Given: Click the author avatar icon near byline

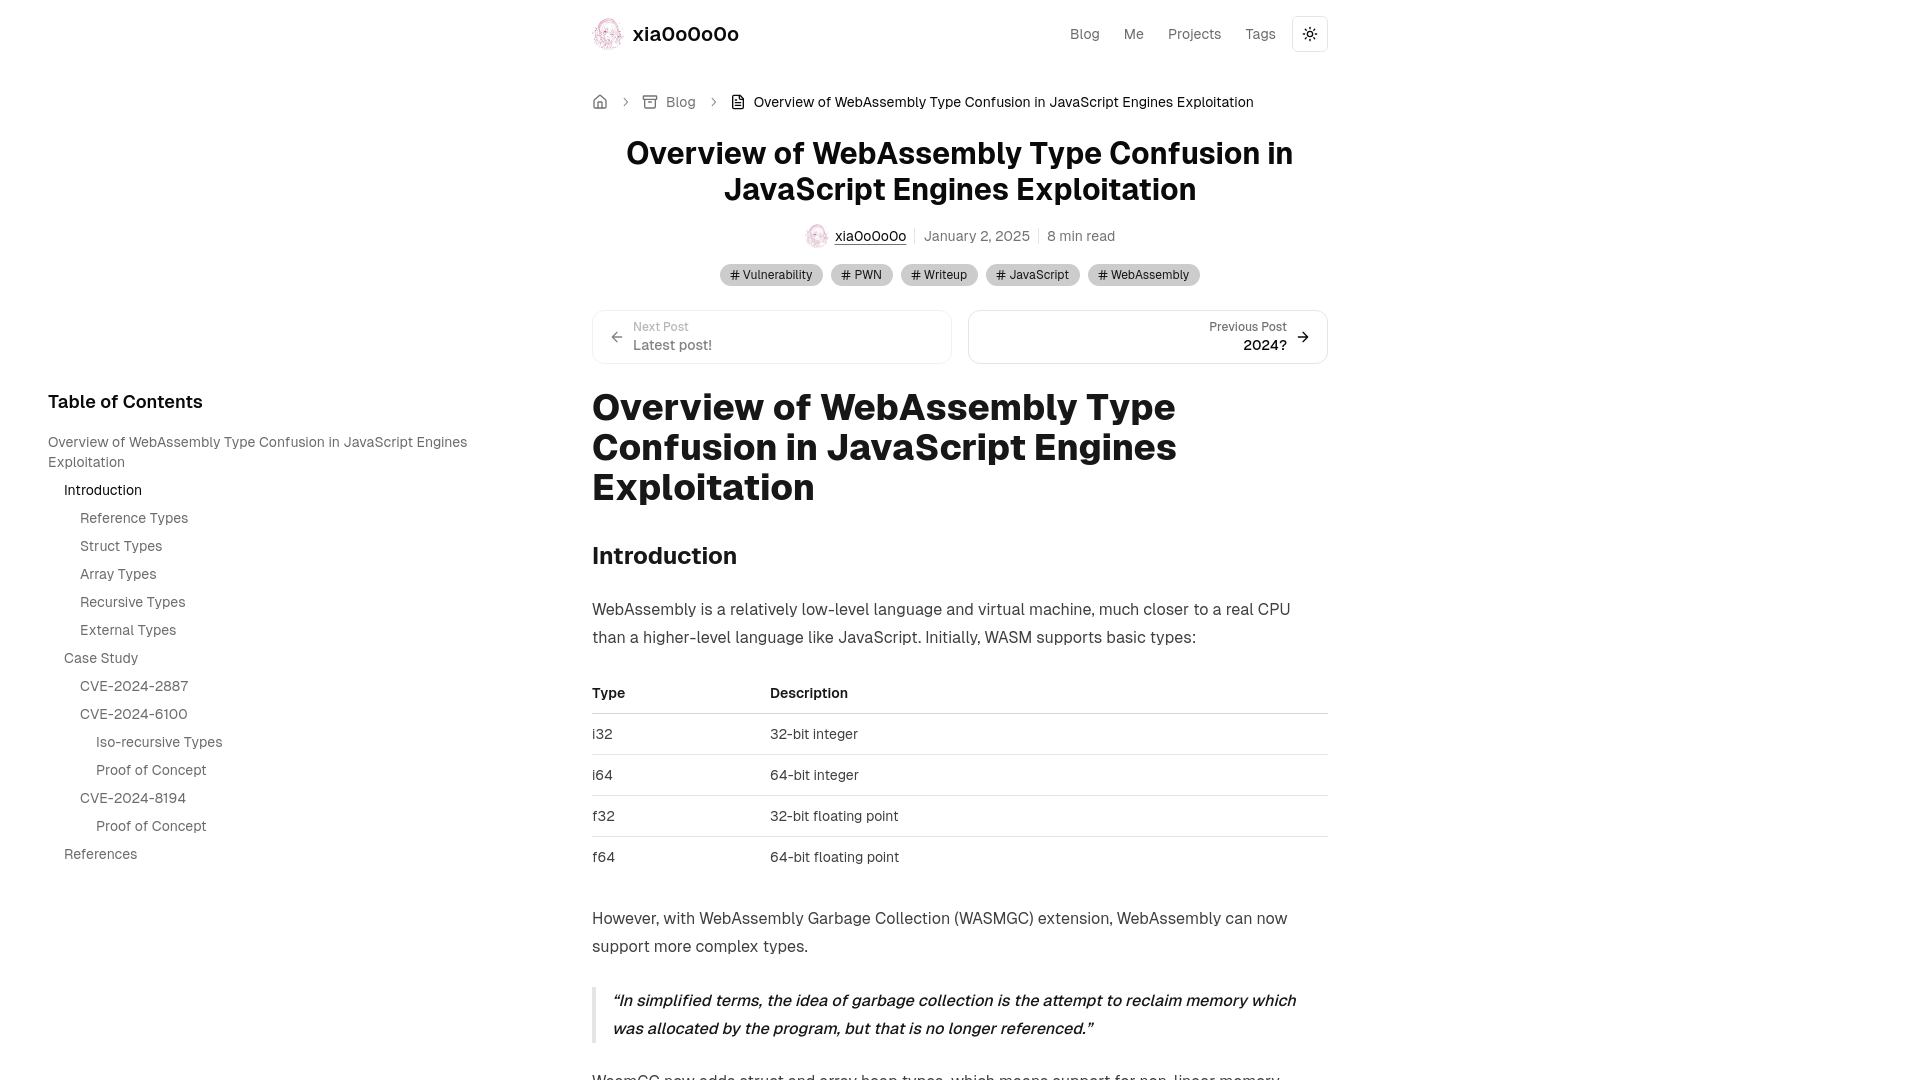Looking at the screenshot, I should 816,236.
